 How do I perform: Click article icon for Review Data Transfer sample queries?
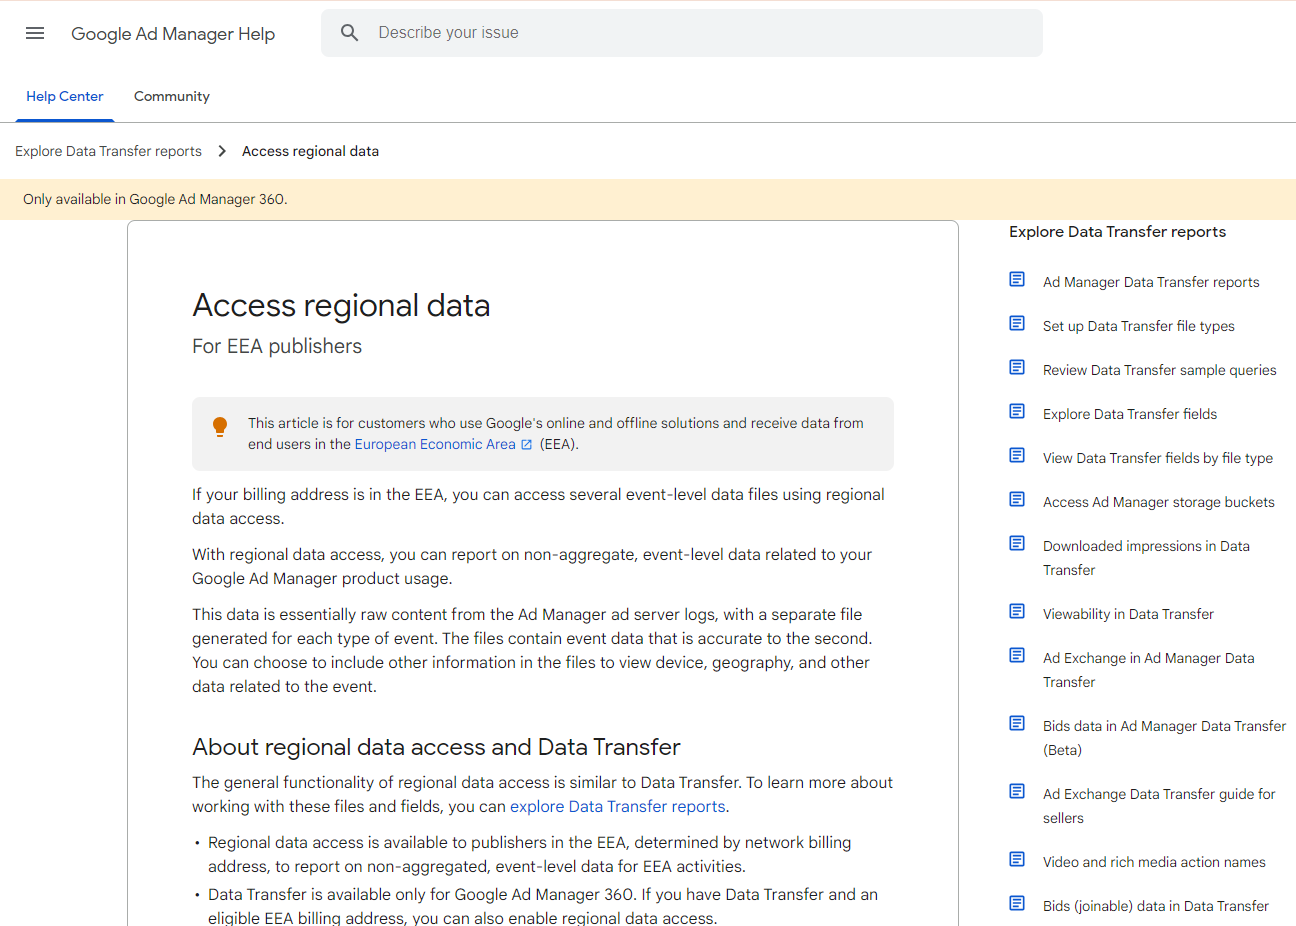coord(1017,367)
